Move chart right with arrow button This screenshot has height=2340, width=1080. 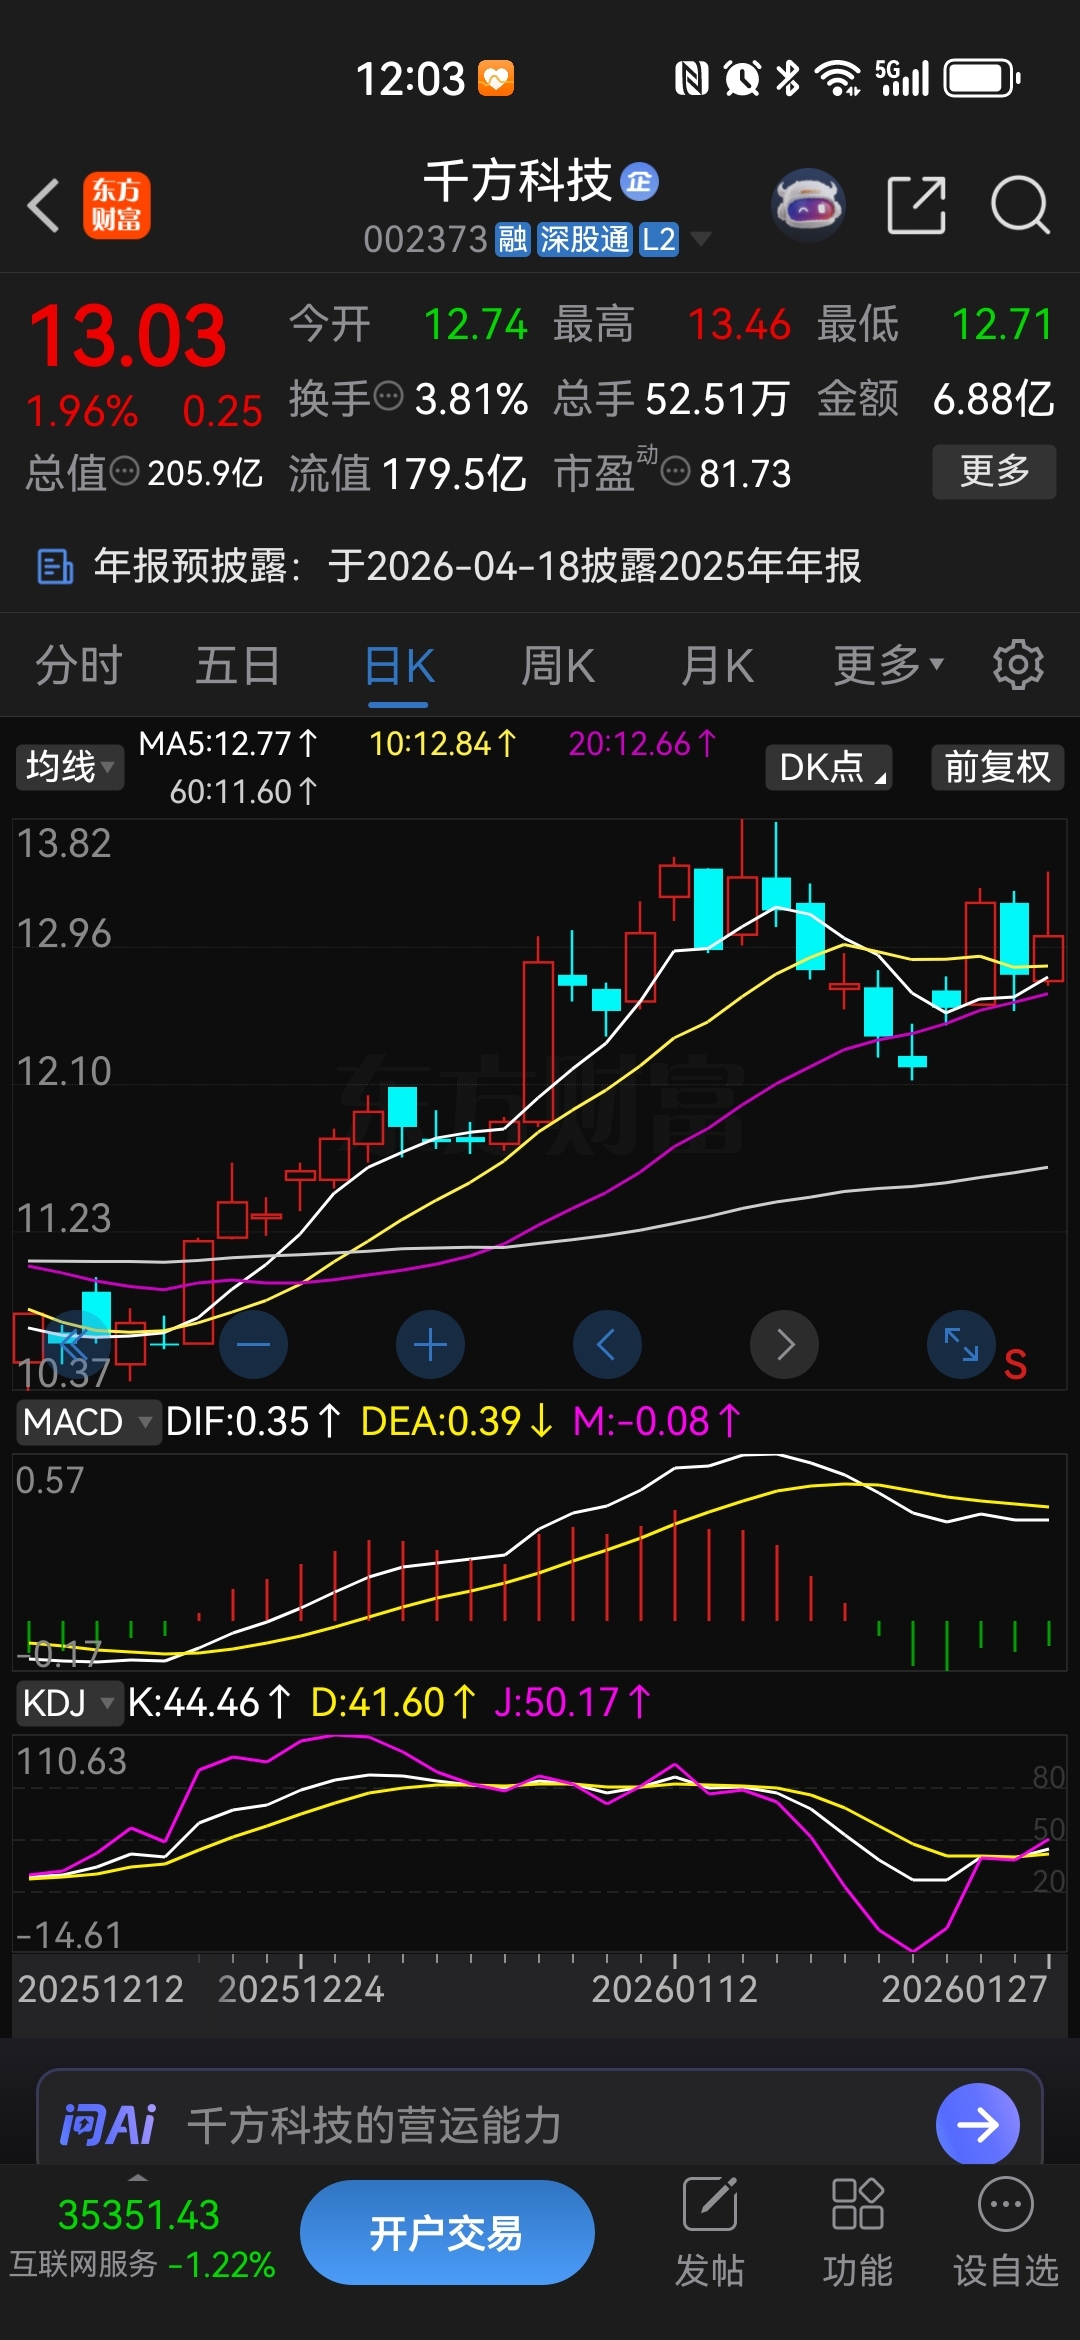point(784,1344)
